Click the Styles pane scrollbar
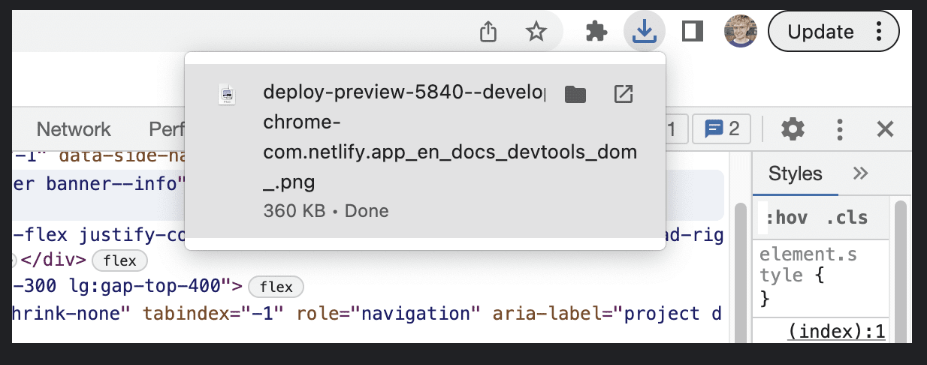This screenshot has height=365, width=927. pos(900,272)
